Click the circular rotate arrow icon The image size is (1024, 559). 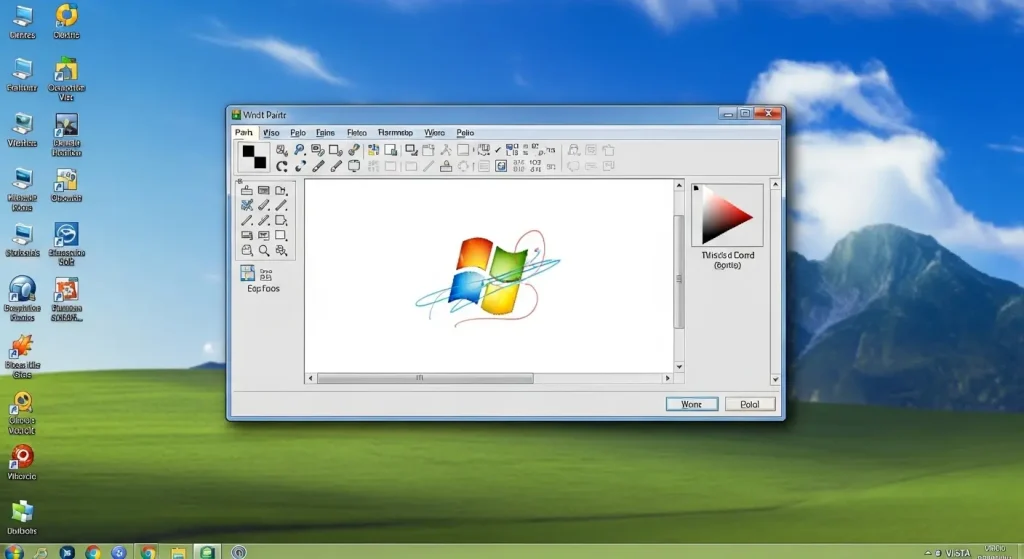click(x=281, y=167)
